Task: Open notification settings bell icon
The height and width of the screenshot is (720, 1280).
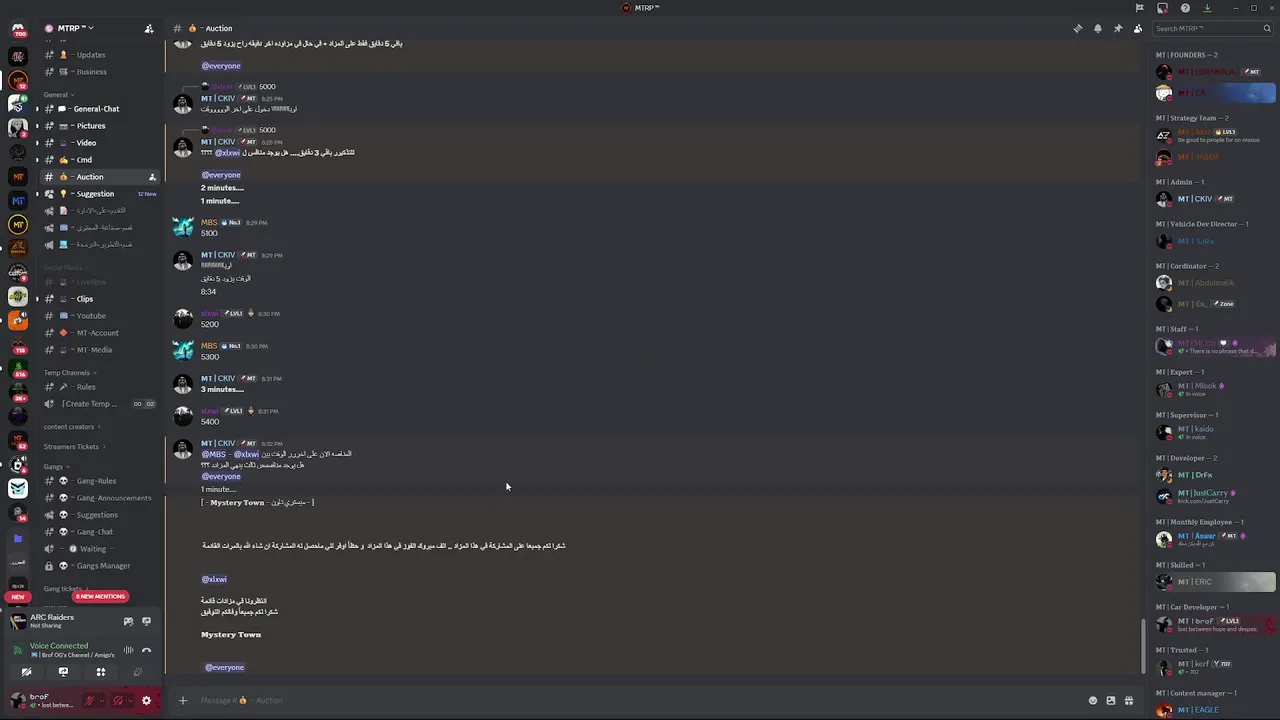Action: pos(1097,29)
